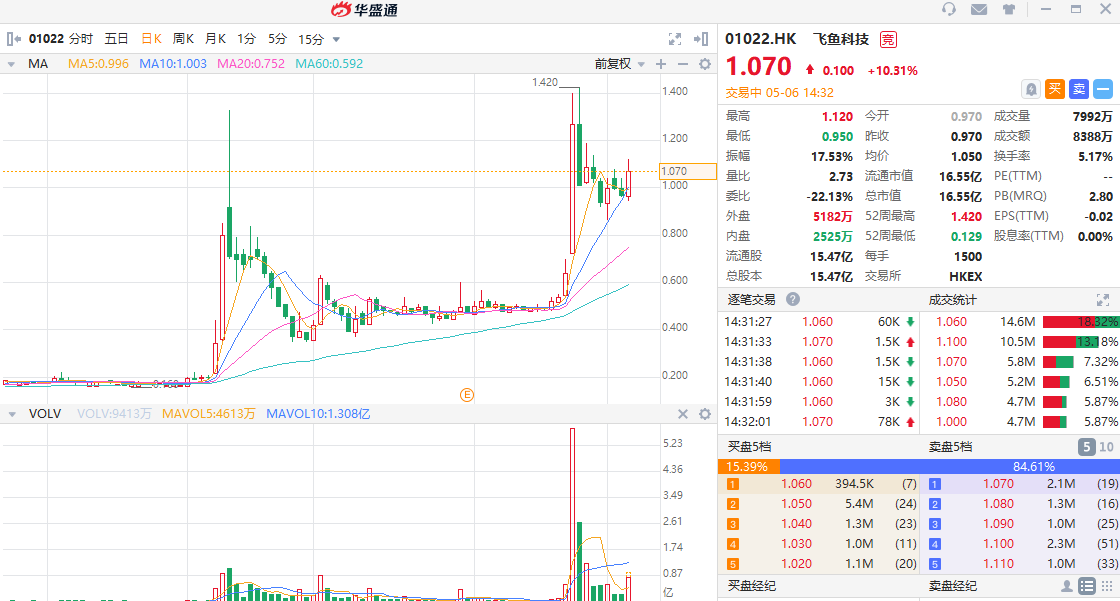The image size is (1120, 601).
Task: Collapse left panel with arrow icon
Action: [x=14, y=39]
